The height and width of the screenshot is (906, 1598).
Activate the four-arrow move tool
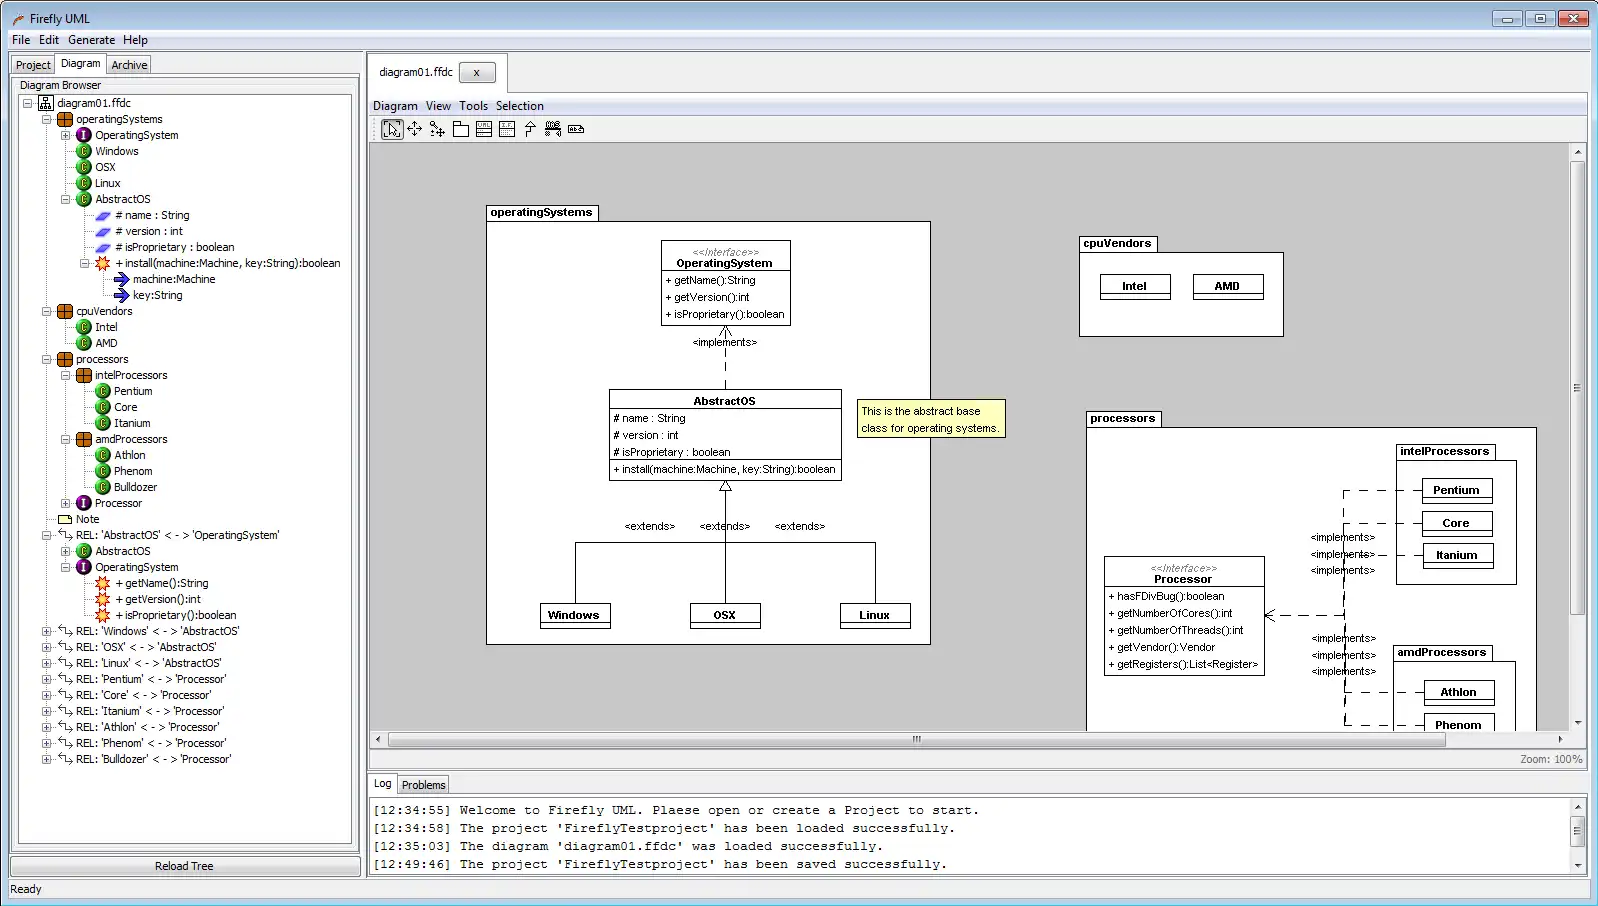pos(415,129)
